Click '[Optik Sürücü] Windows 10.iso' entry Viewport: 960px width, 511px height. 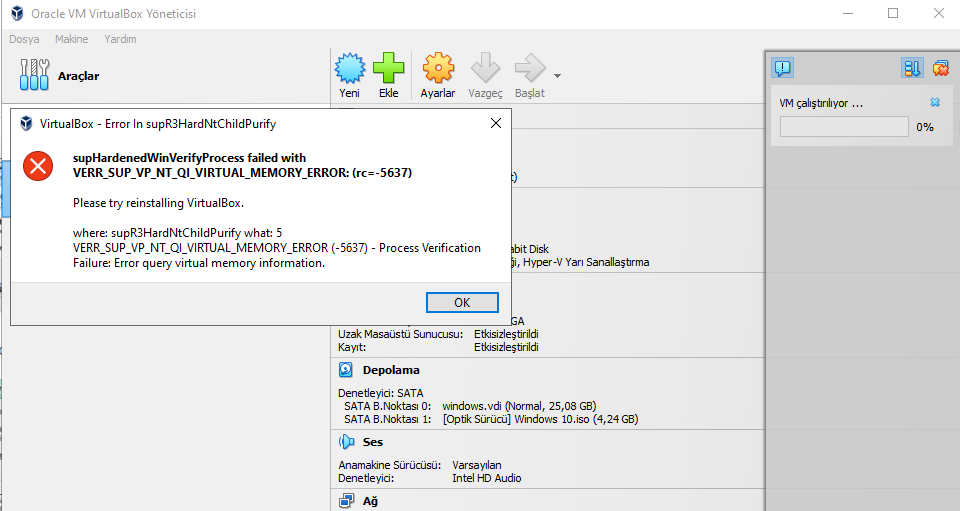pyautogui.click(x=540, y=419)
